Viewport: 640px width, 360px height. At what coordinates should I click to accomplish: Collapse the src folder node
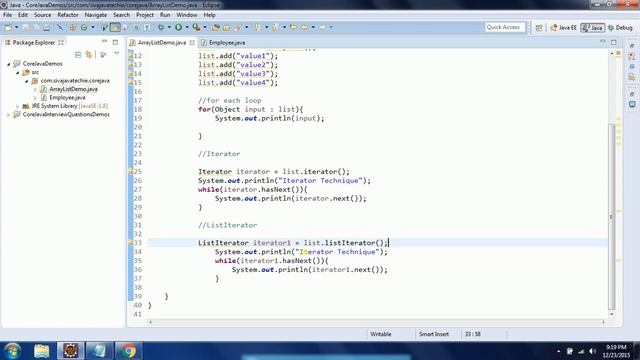tap(18, 72)
